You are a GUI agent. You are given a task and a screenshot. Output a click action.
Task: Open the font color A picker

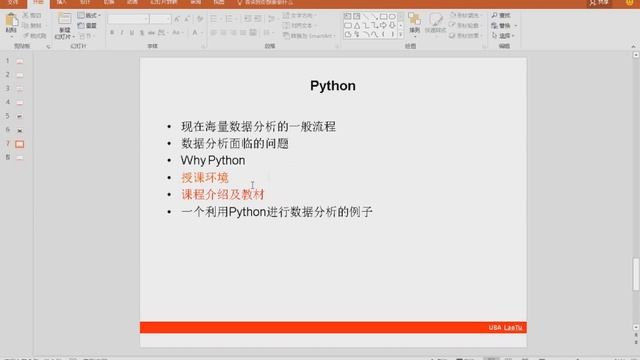[x=196, y=32]
